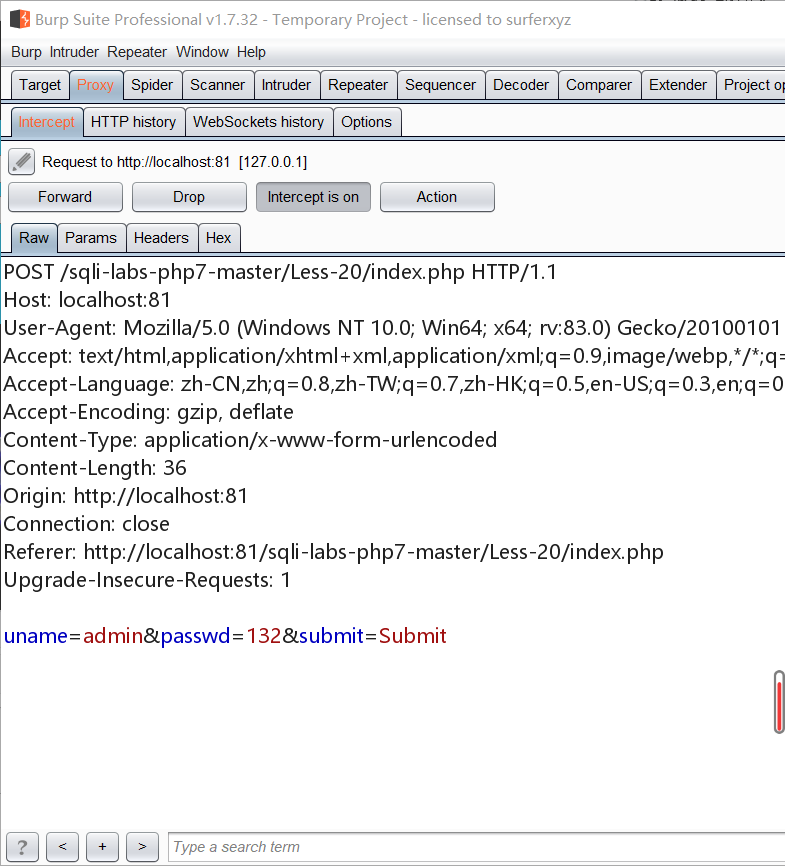Screen dimensions: 785x866
Task: Select the Raw request view tab
Action: coord(34,238)
